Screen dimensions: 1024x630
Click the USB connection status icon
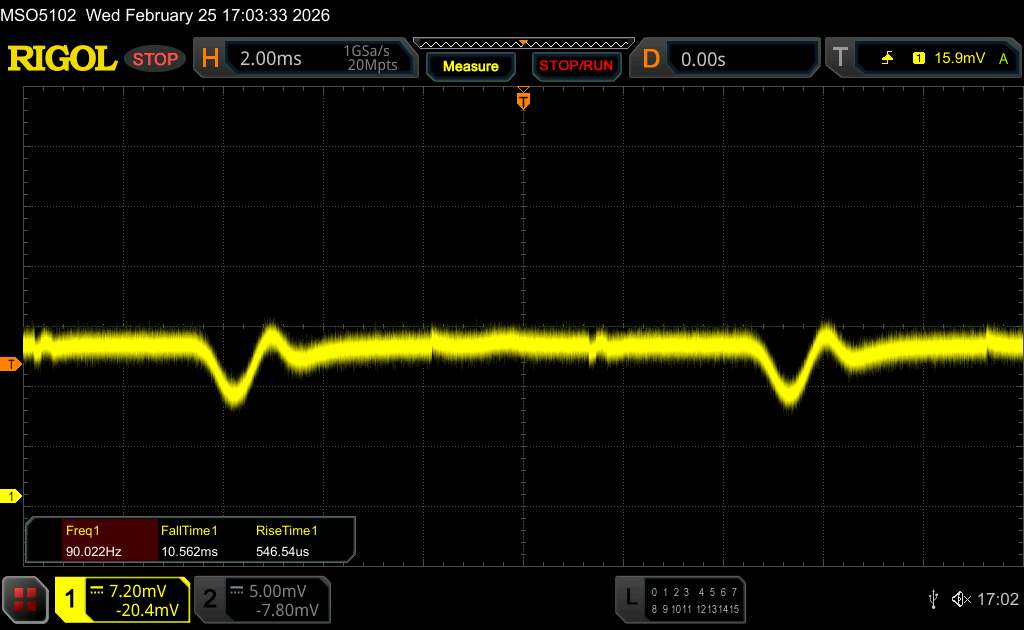(934, 598)
